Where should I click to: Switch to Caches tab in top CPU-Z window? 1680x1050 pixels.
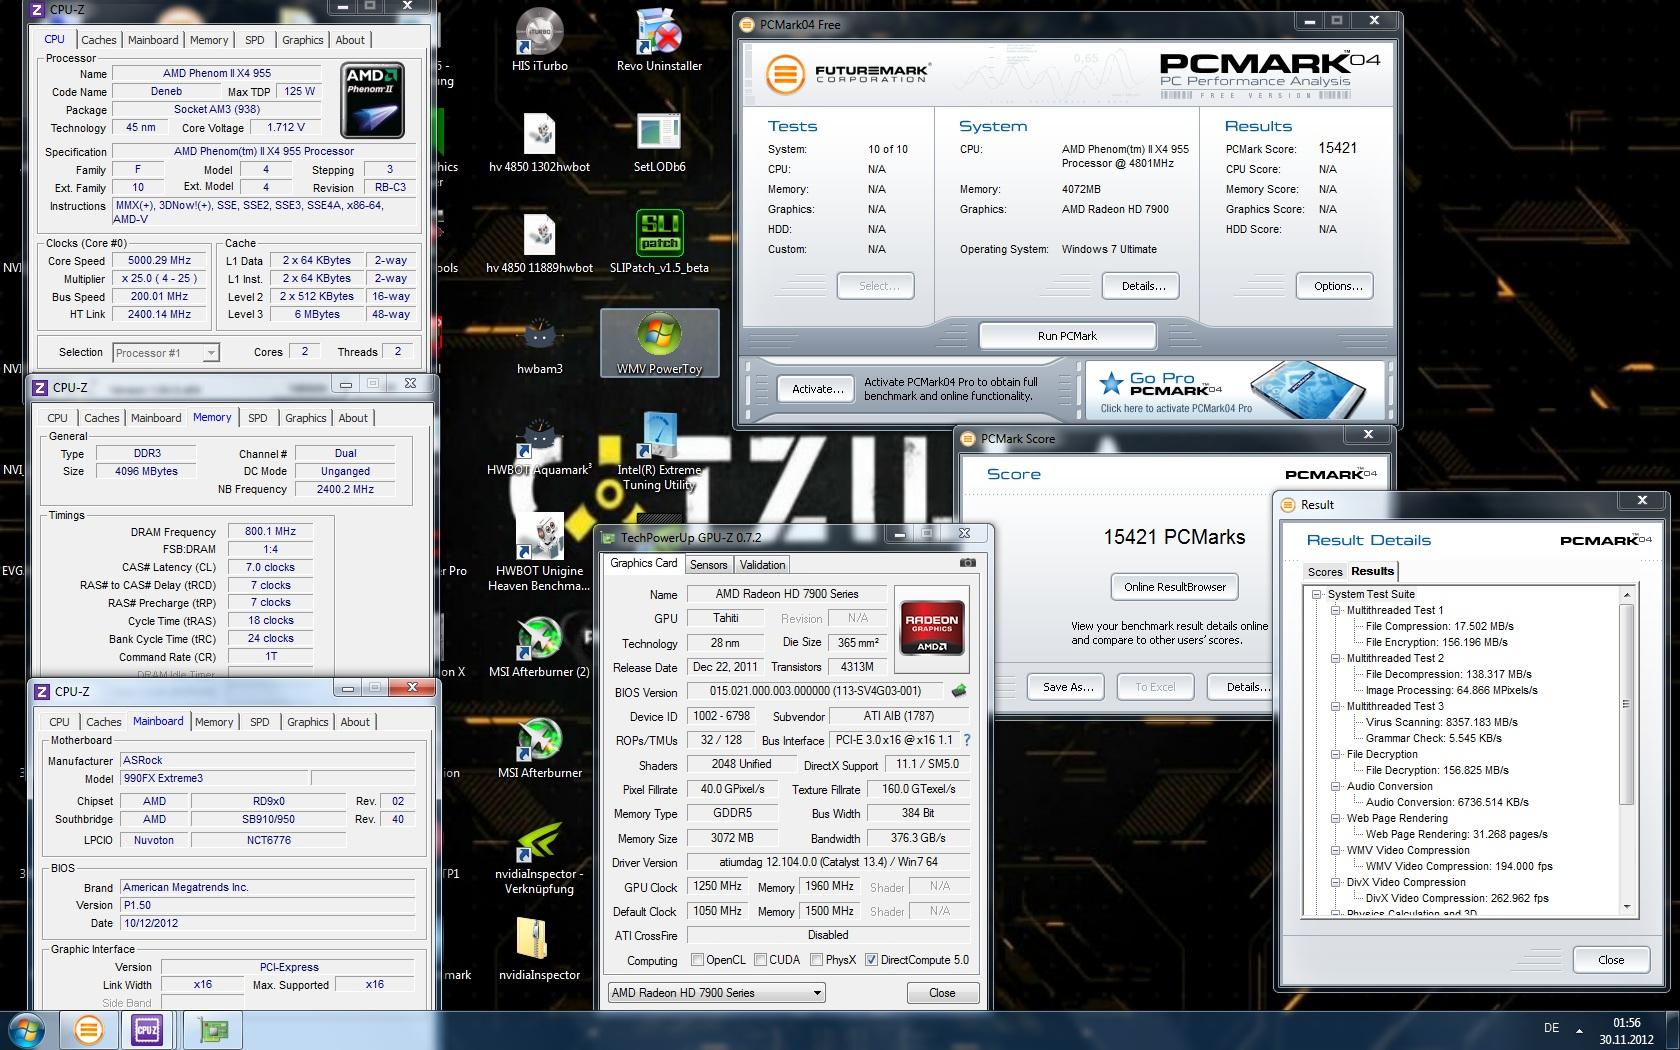click(98, 40)
